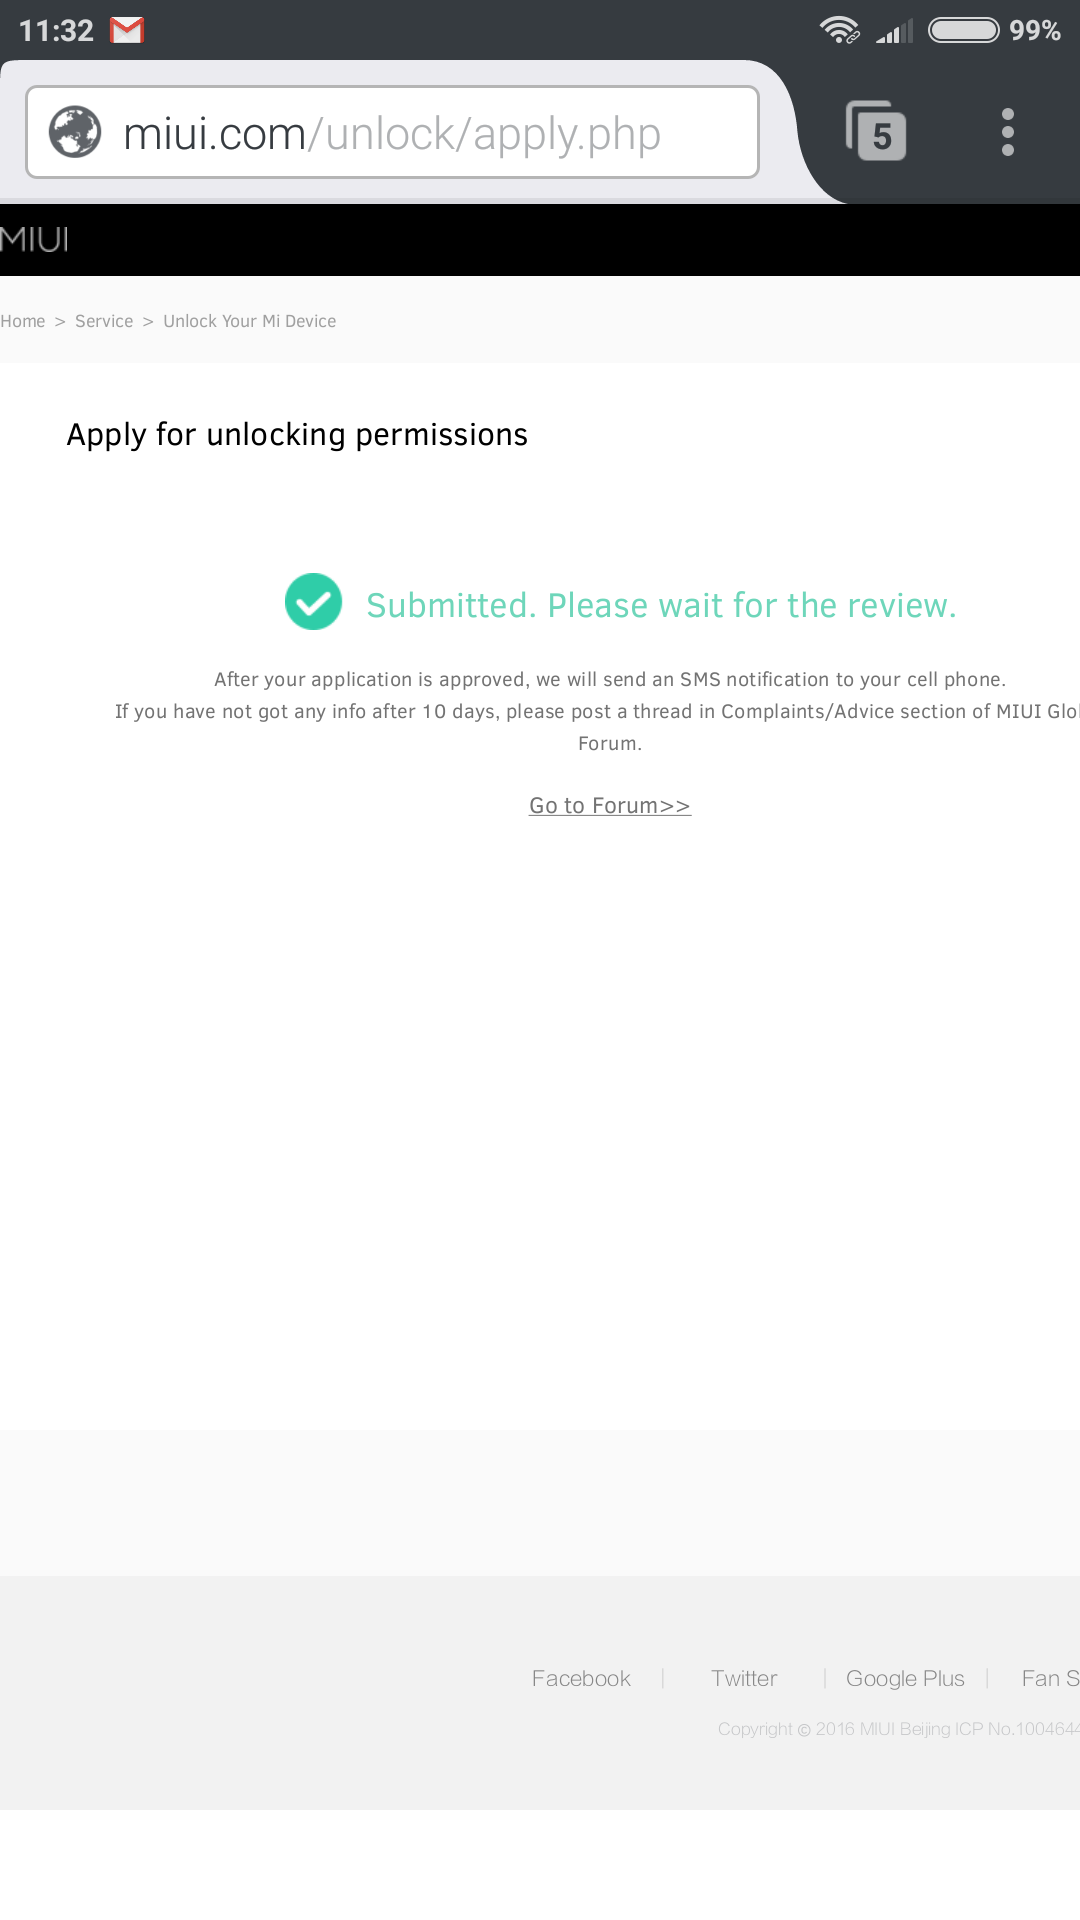1080x1920 pixels.
Task: Go to Home breadcrumb link
Action: point(23,321)
